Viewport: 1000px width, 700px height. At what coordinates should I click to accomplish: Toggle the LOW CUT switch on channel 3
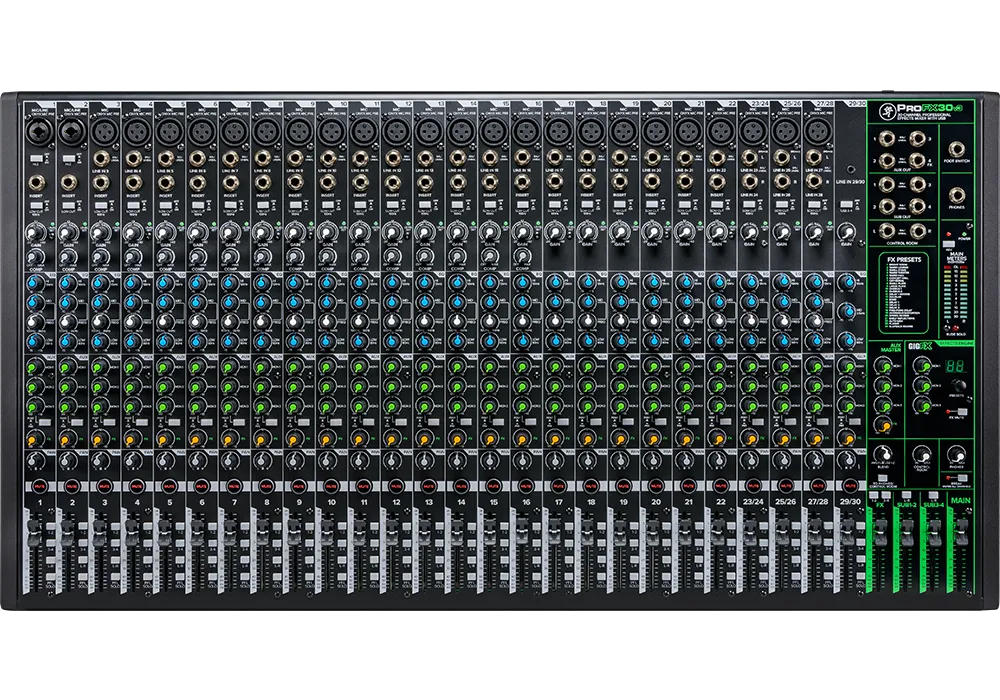101,205
